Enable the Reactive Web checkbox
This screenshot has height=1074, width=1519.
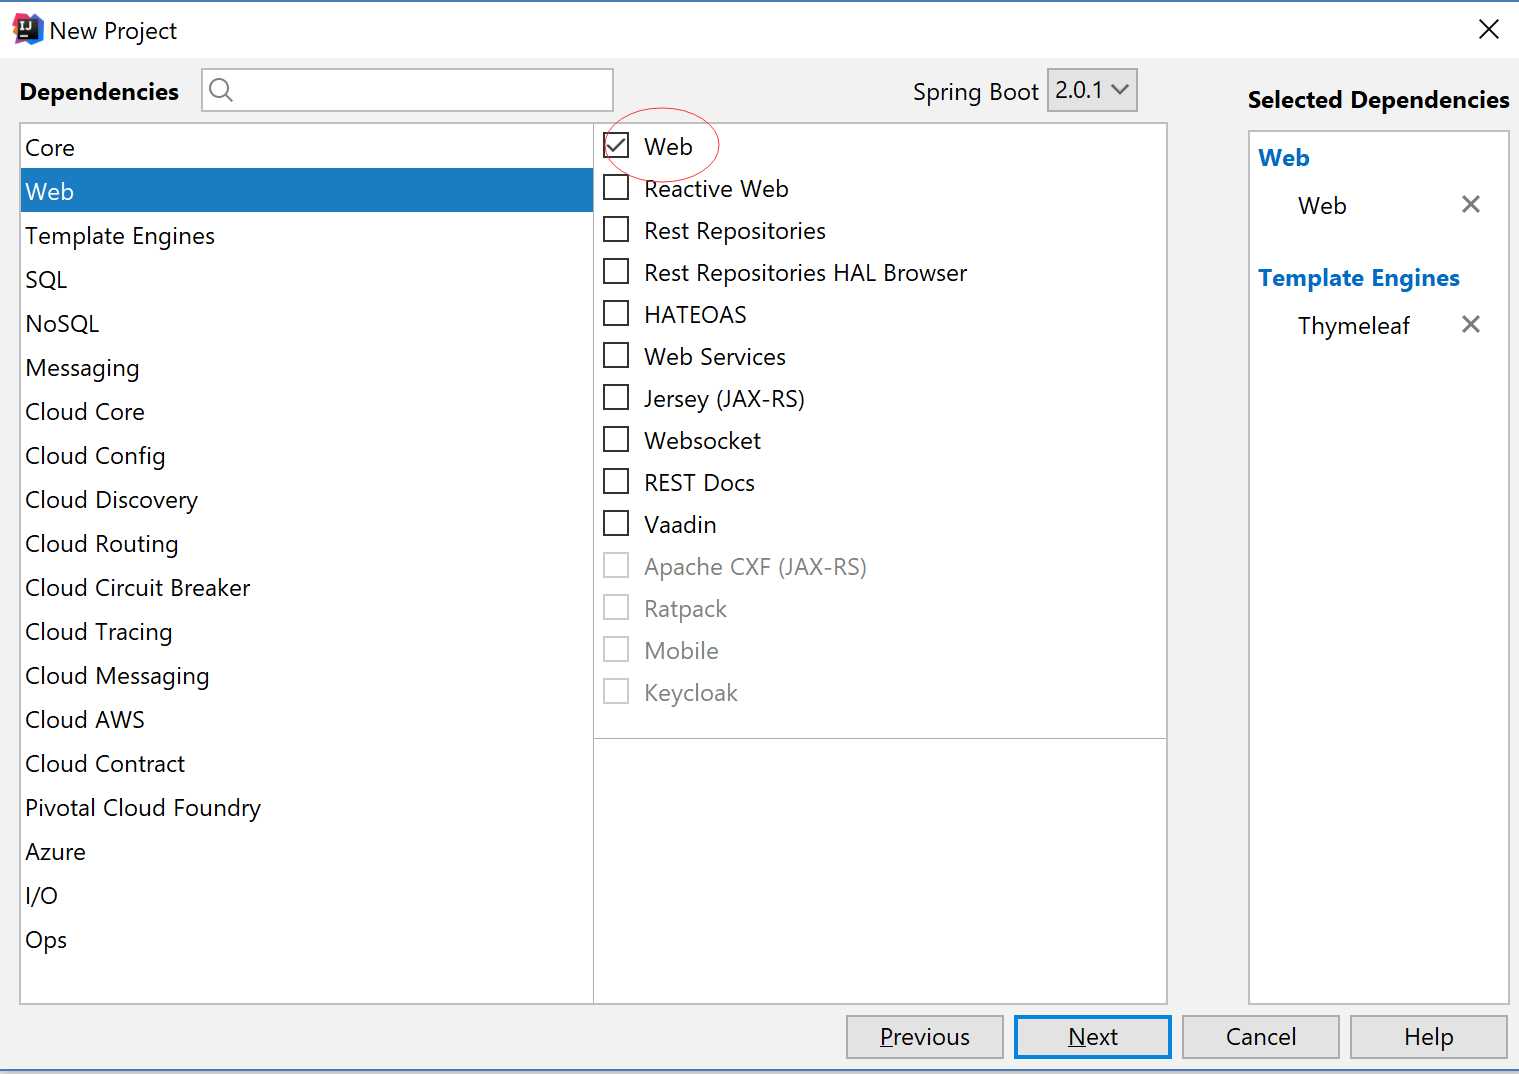click(616, 188)
